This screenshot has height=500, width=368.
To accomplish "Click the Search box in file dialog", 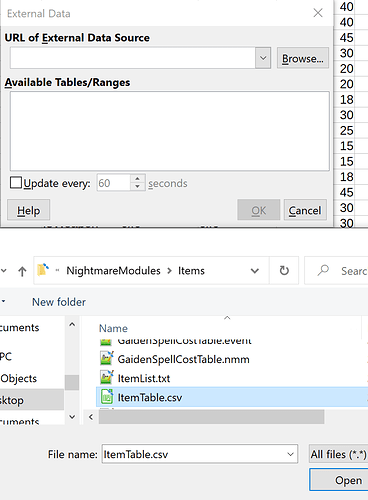I will [337, 270].
